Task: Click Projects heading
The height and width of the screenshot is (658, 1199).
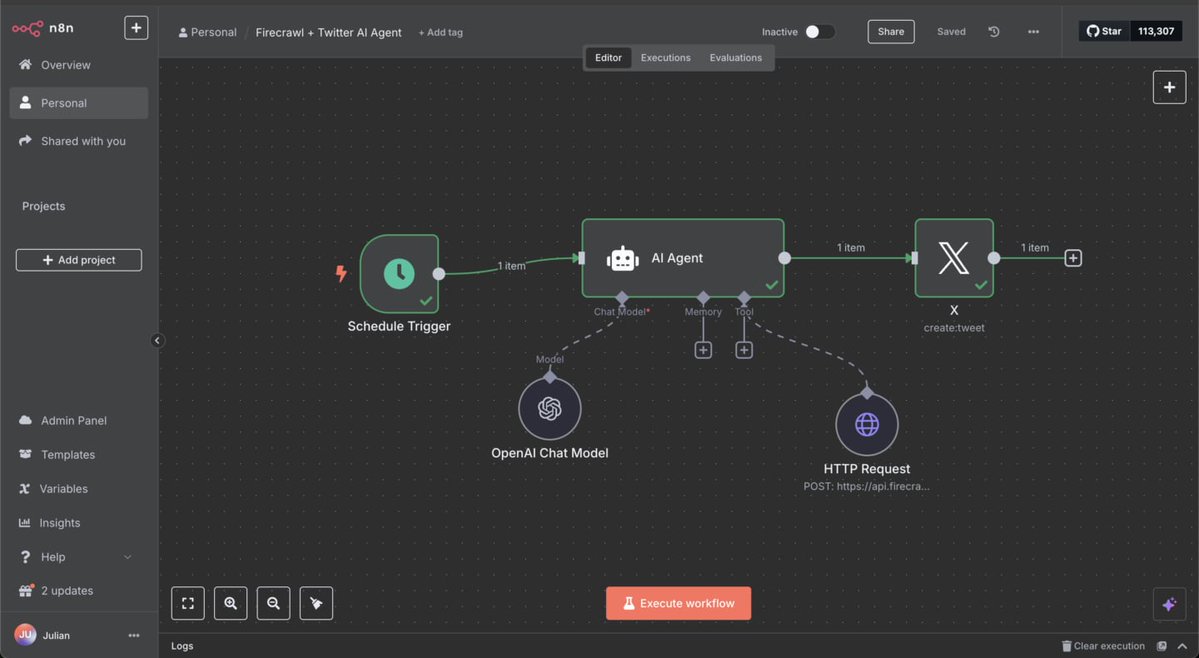Action: 44,206
